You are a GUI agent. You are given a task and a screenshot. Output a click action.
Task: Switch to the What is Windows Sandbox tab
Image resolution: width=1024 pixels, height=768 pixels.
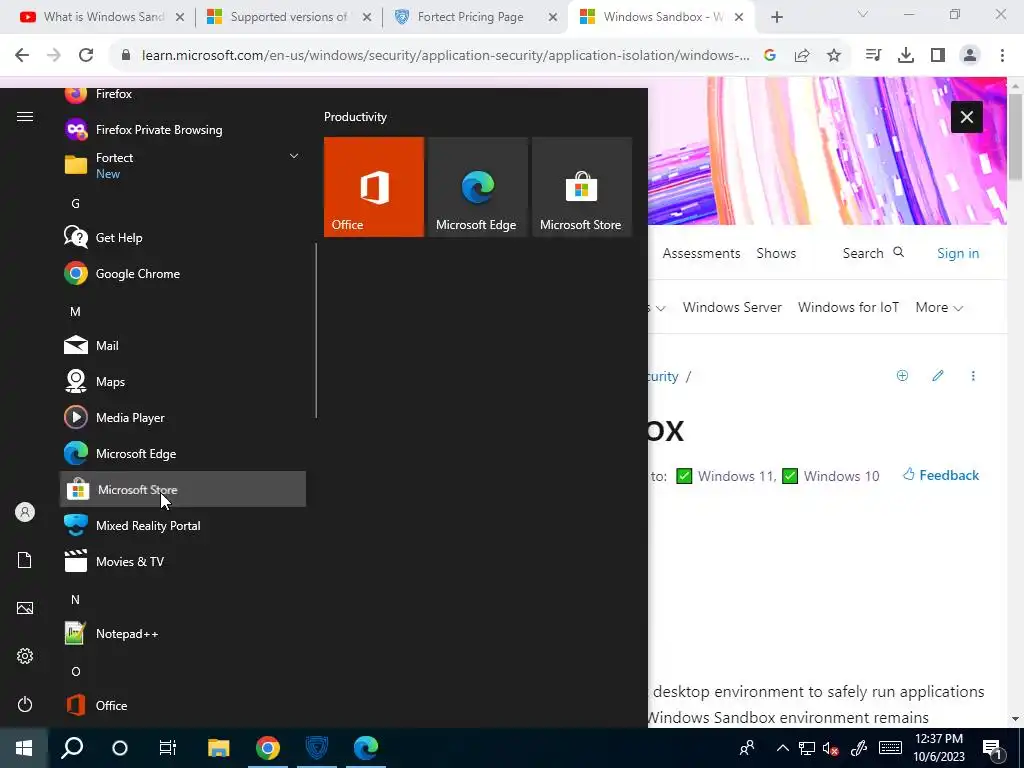point(103,17)
